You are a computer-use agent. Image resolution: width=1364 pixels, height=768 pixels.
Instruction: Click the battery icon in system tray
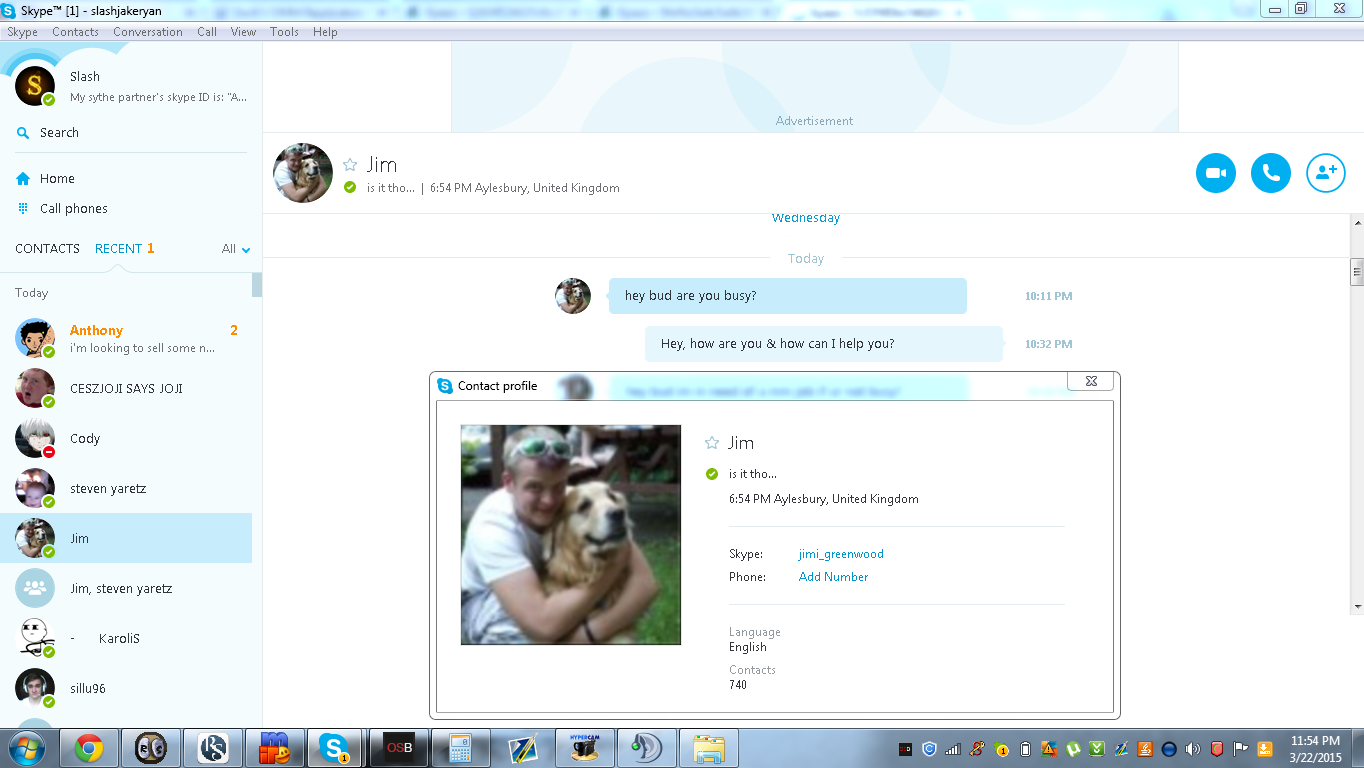[x=1025, y=748]
